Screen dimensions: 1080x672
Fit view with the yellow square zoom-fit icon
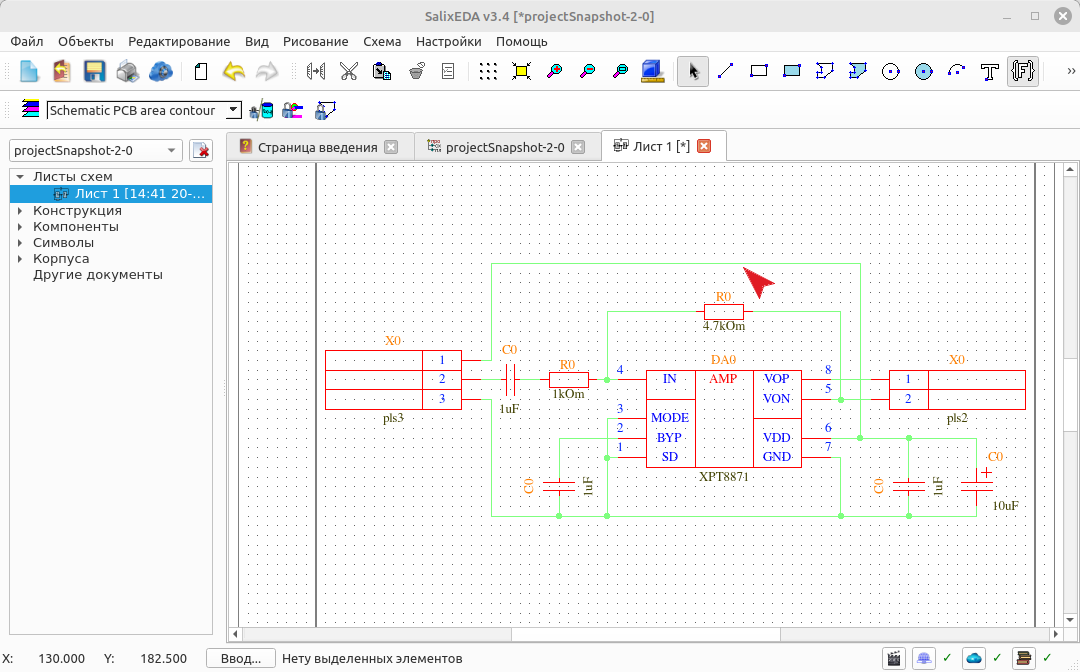521,71
